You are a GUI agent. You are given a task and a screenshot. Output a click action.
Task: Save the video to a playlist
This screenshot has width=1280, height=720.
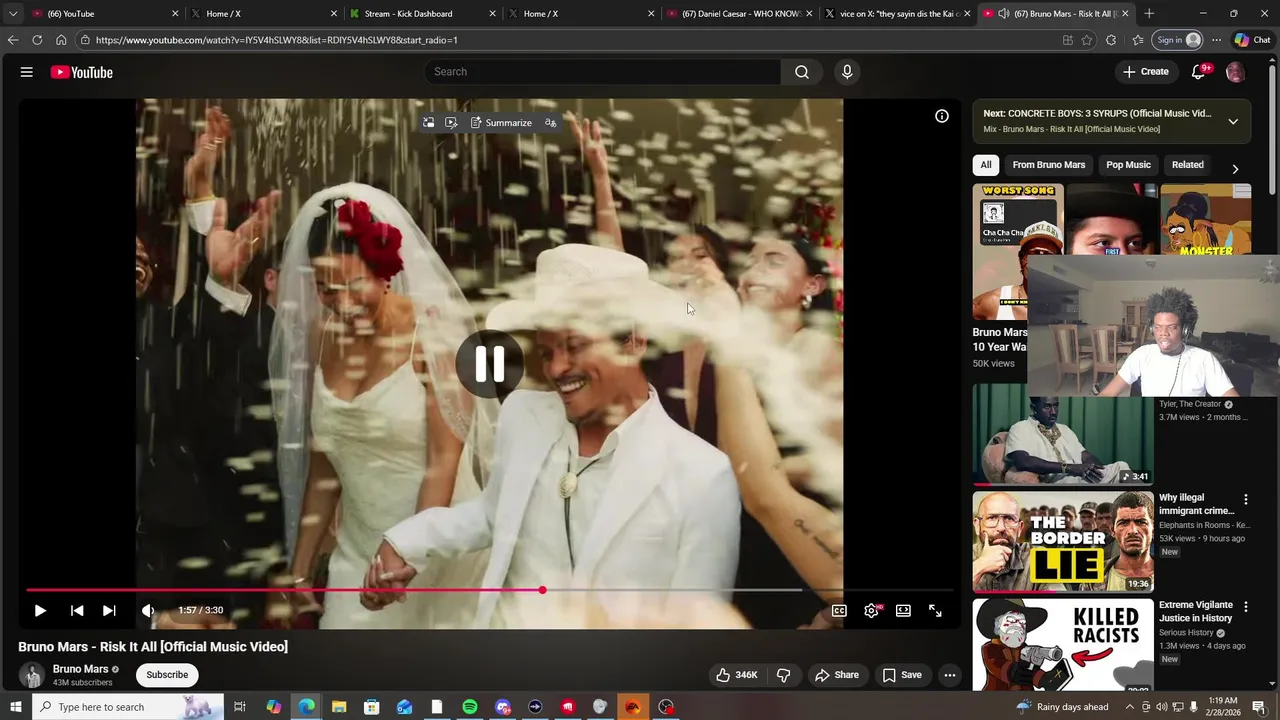point(902,675)
